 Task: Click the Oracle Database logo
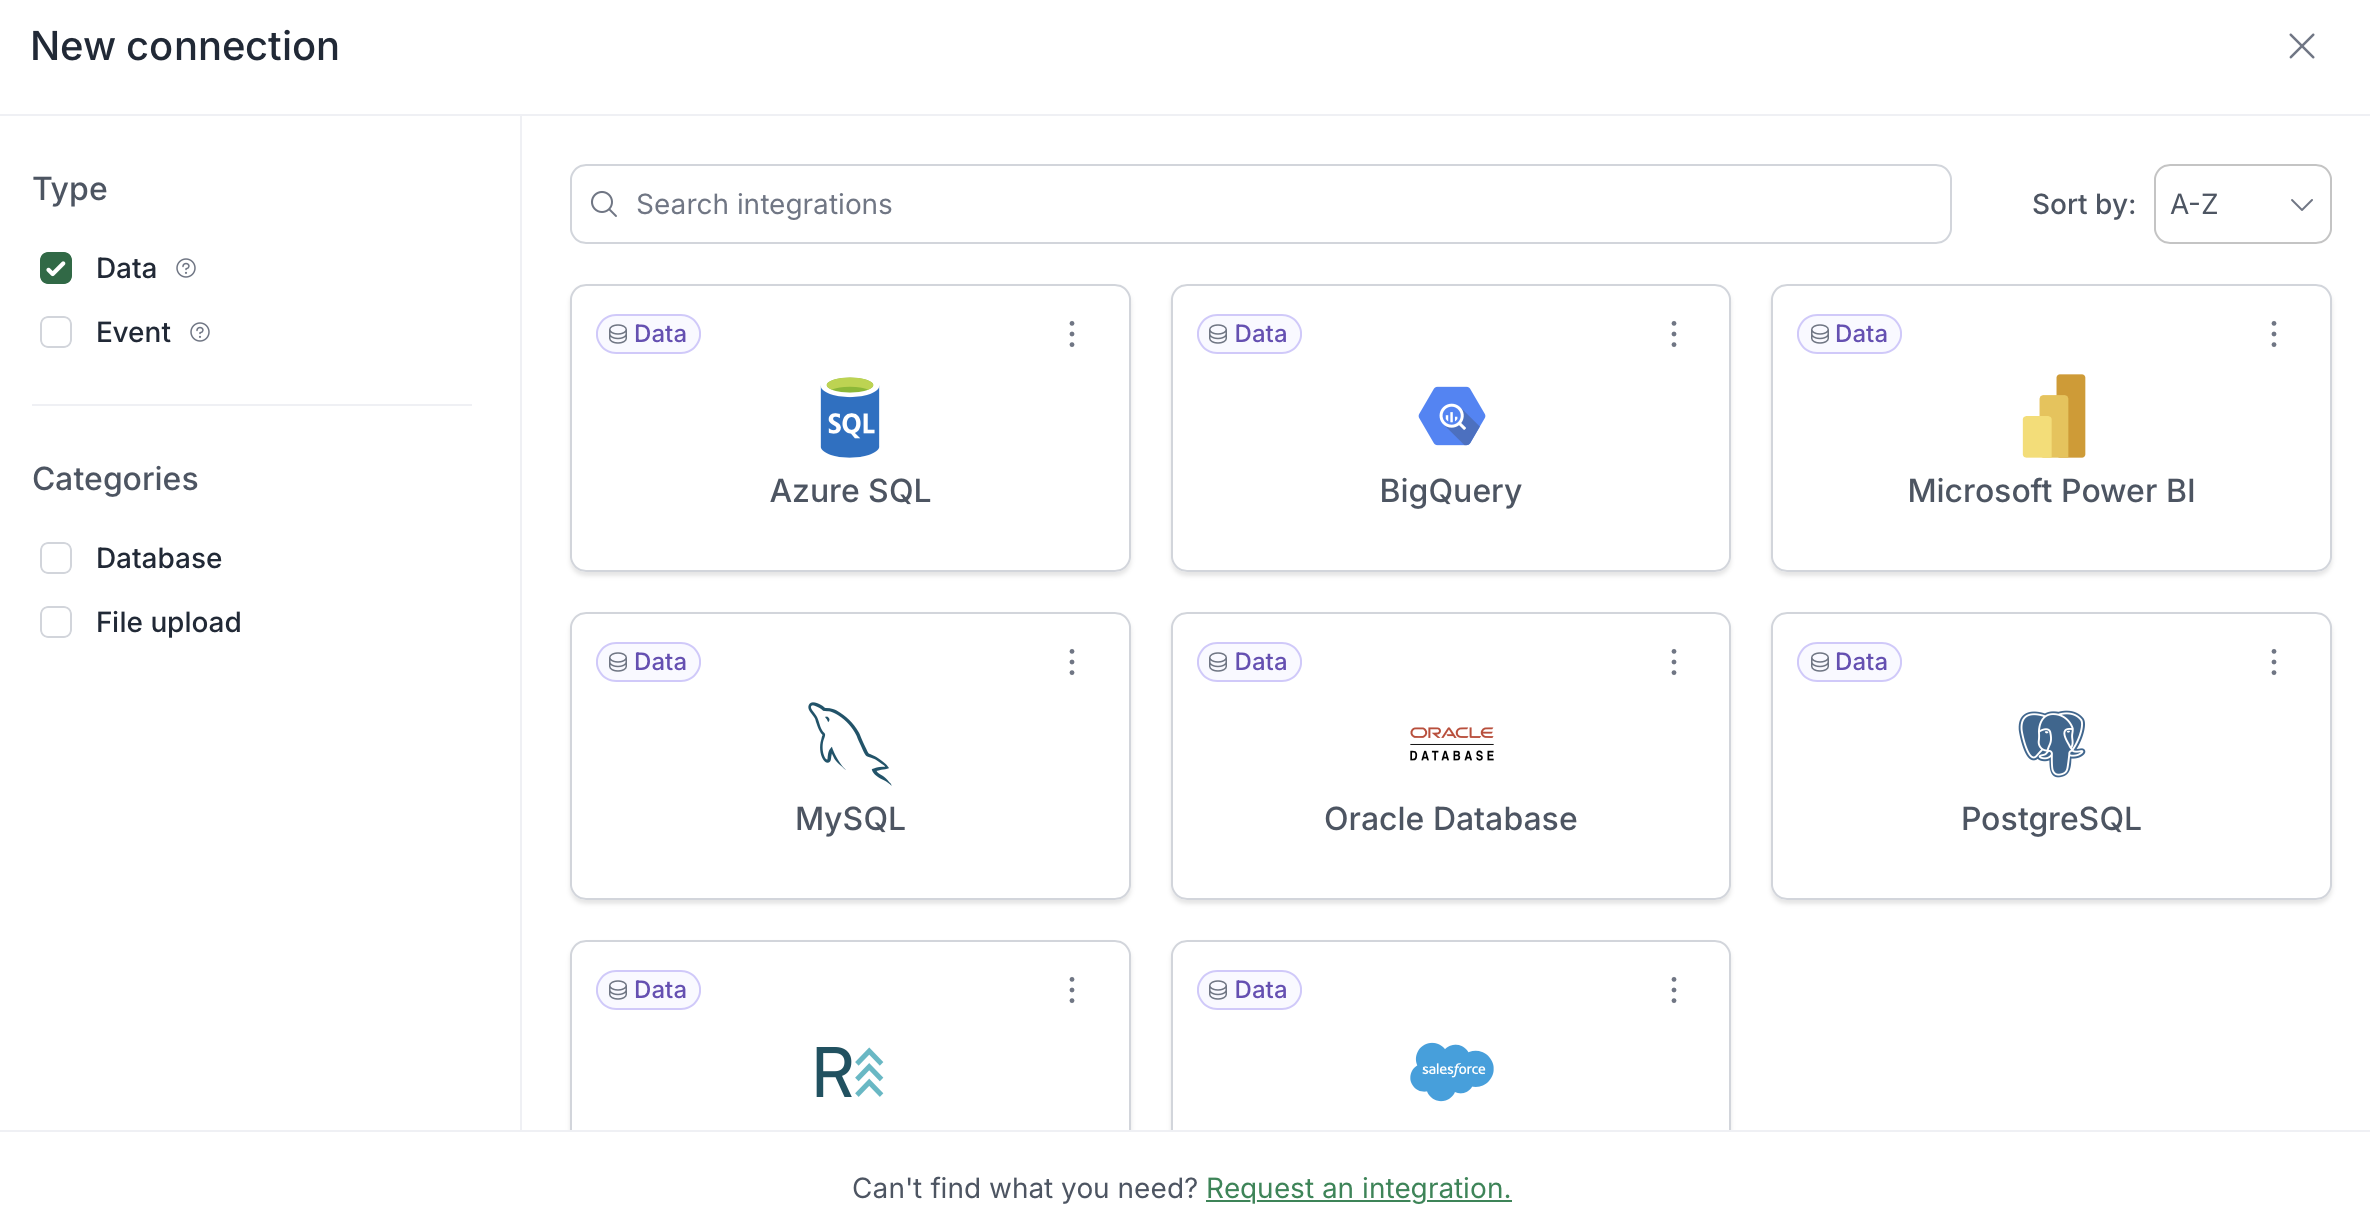tap(1451, 743)
